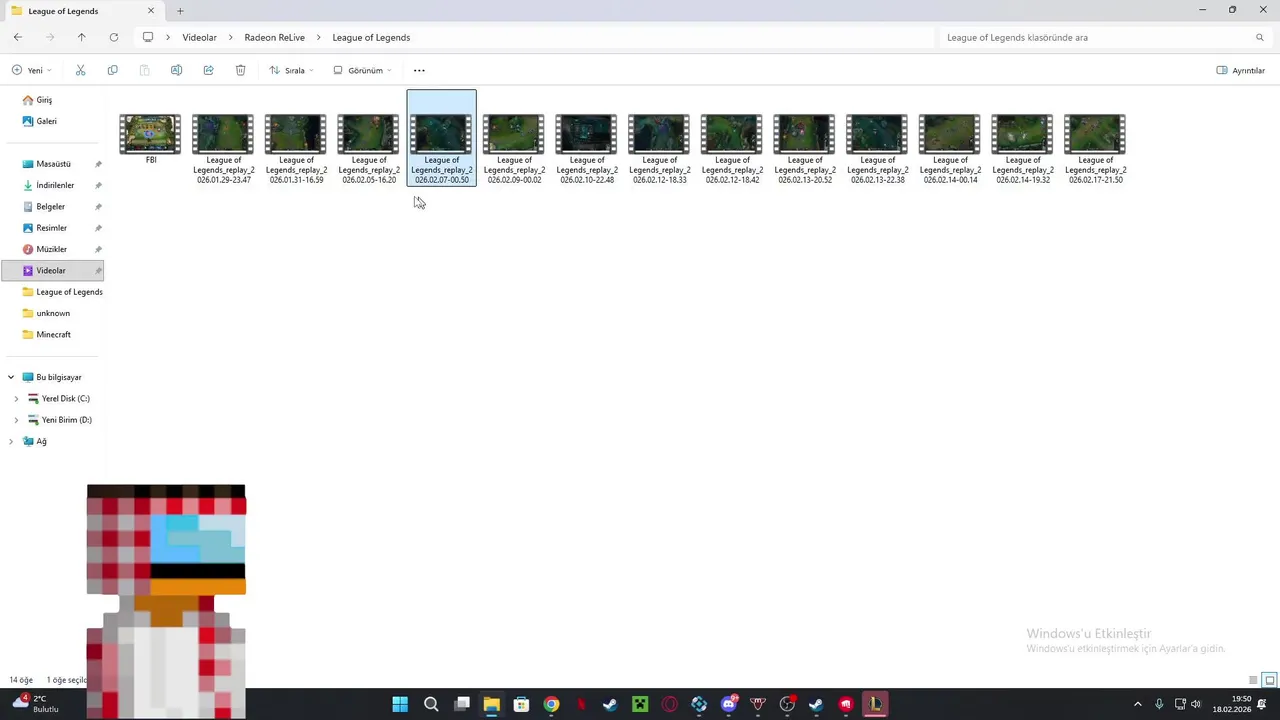
Task: Select Masaüstü in the sidebar
Action: (53, 164)
